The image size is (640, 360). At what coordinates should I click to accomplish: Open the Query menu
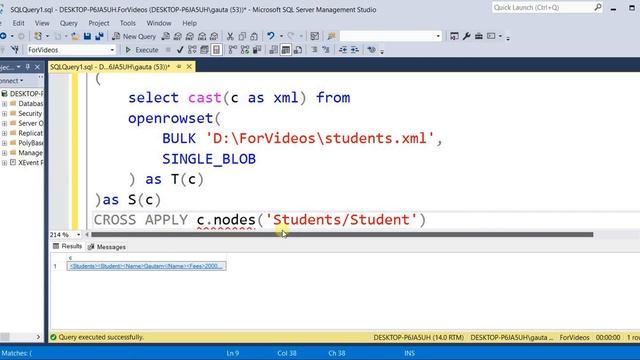pyautogui.click(x=69, y=23)
